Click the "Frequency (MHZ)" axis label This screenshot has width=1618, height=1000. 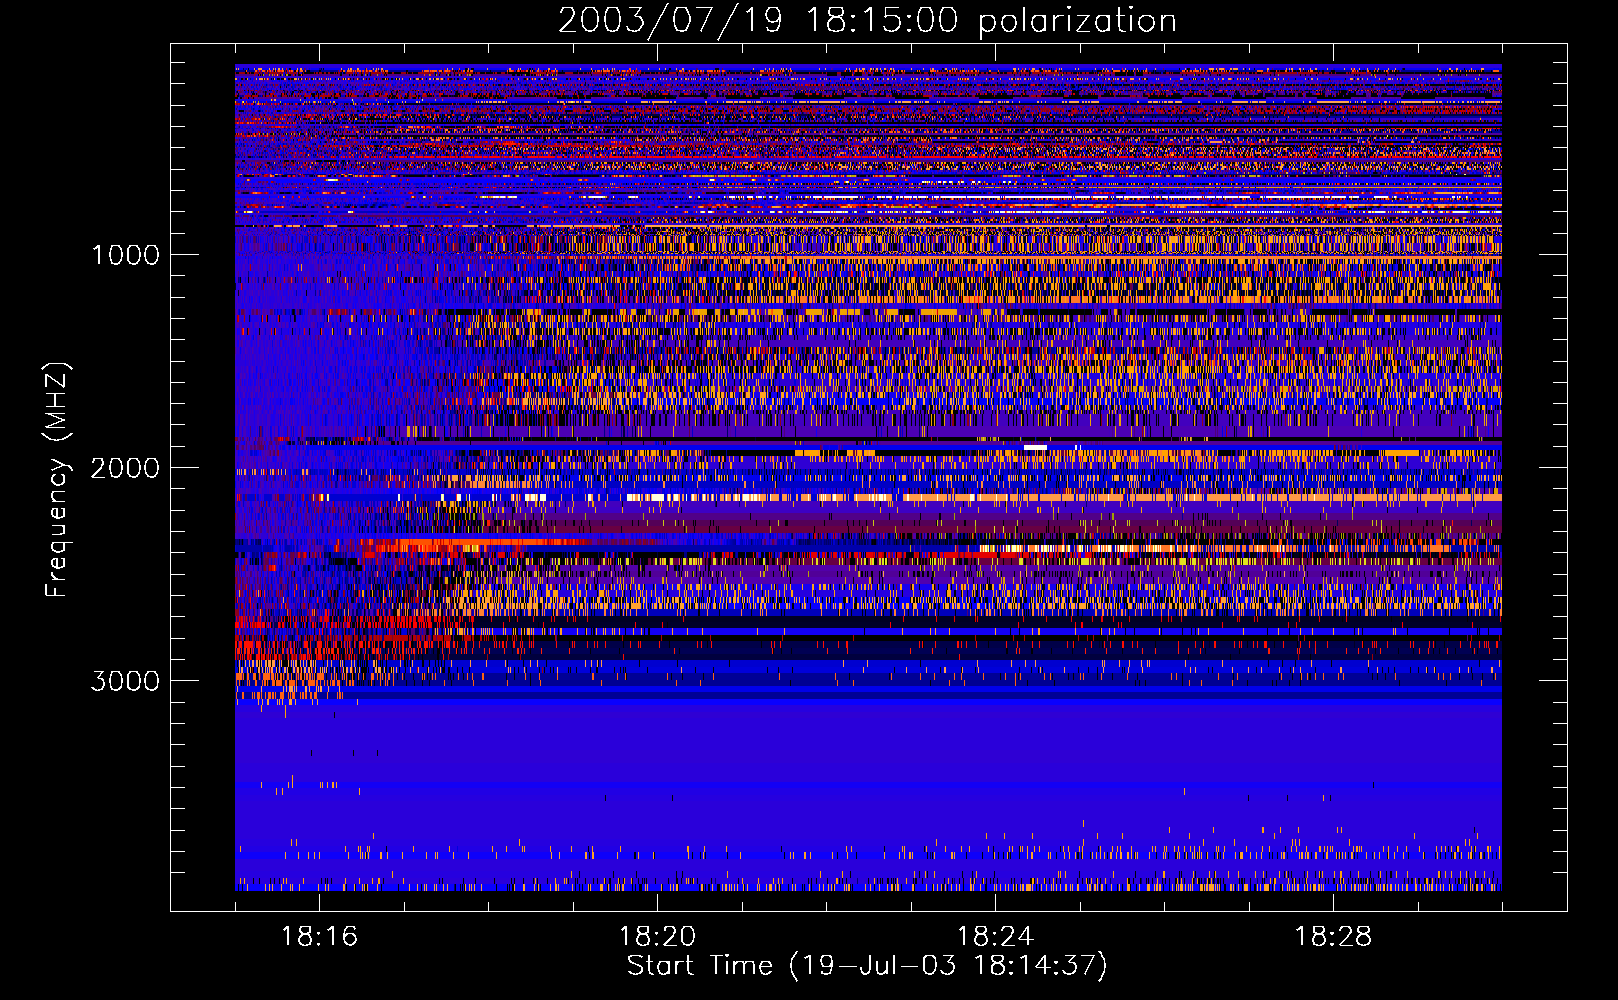[x=57, y=480]
